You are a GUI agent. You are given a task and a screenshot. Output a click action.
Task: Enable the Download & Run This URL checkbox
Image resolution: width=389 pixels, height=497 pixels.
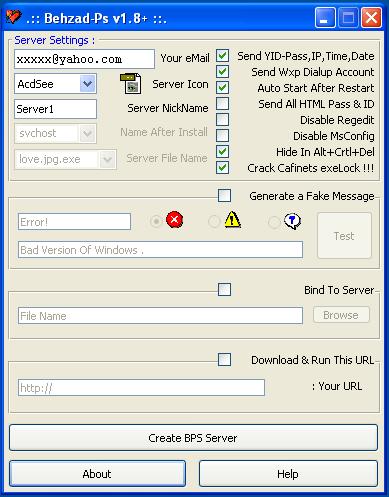pos(224,360)
